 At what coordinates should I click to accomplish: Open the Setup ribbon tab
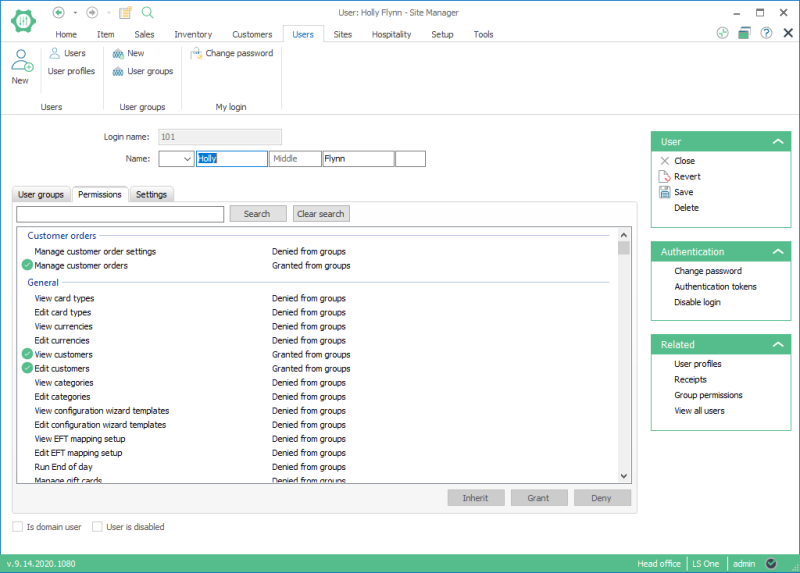[442, 34]
